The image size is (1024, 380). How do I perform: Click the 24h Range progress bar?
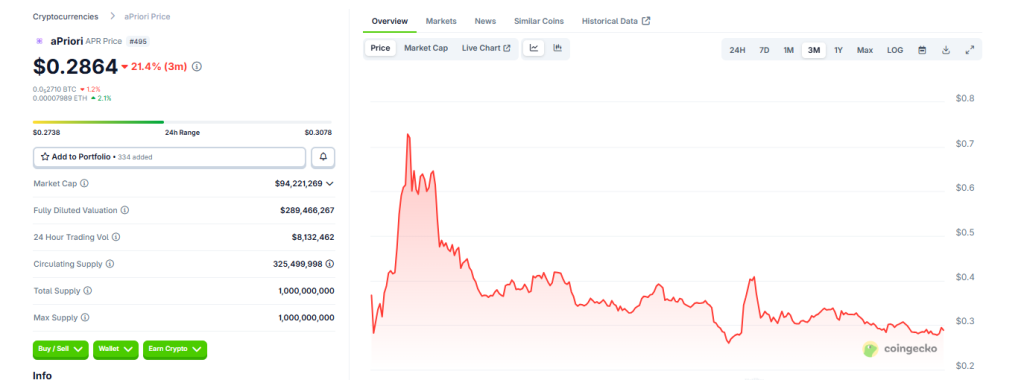[x=182, y=122]
